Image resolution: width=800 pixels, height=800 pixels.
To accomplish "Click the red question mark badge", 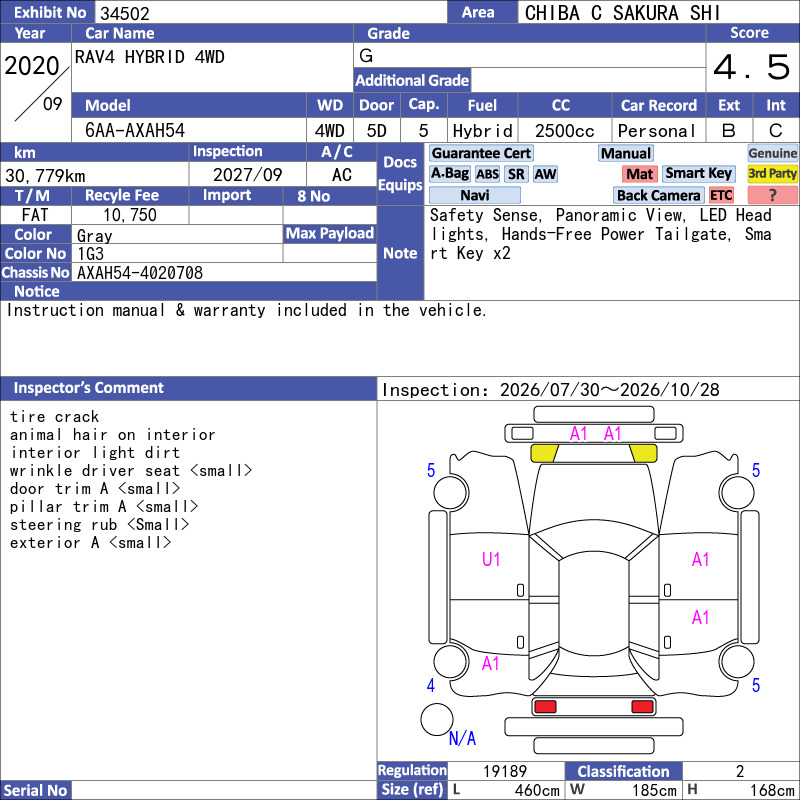I will click(x=772, y=195).
